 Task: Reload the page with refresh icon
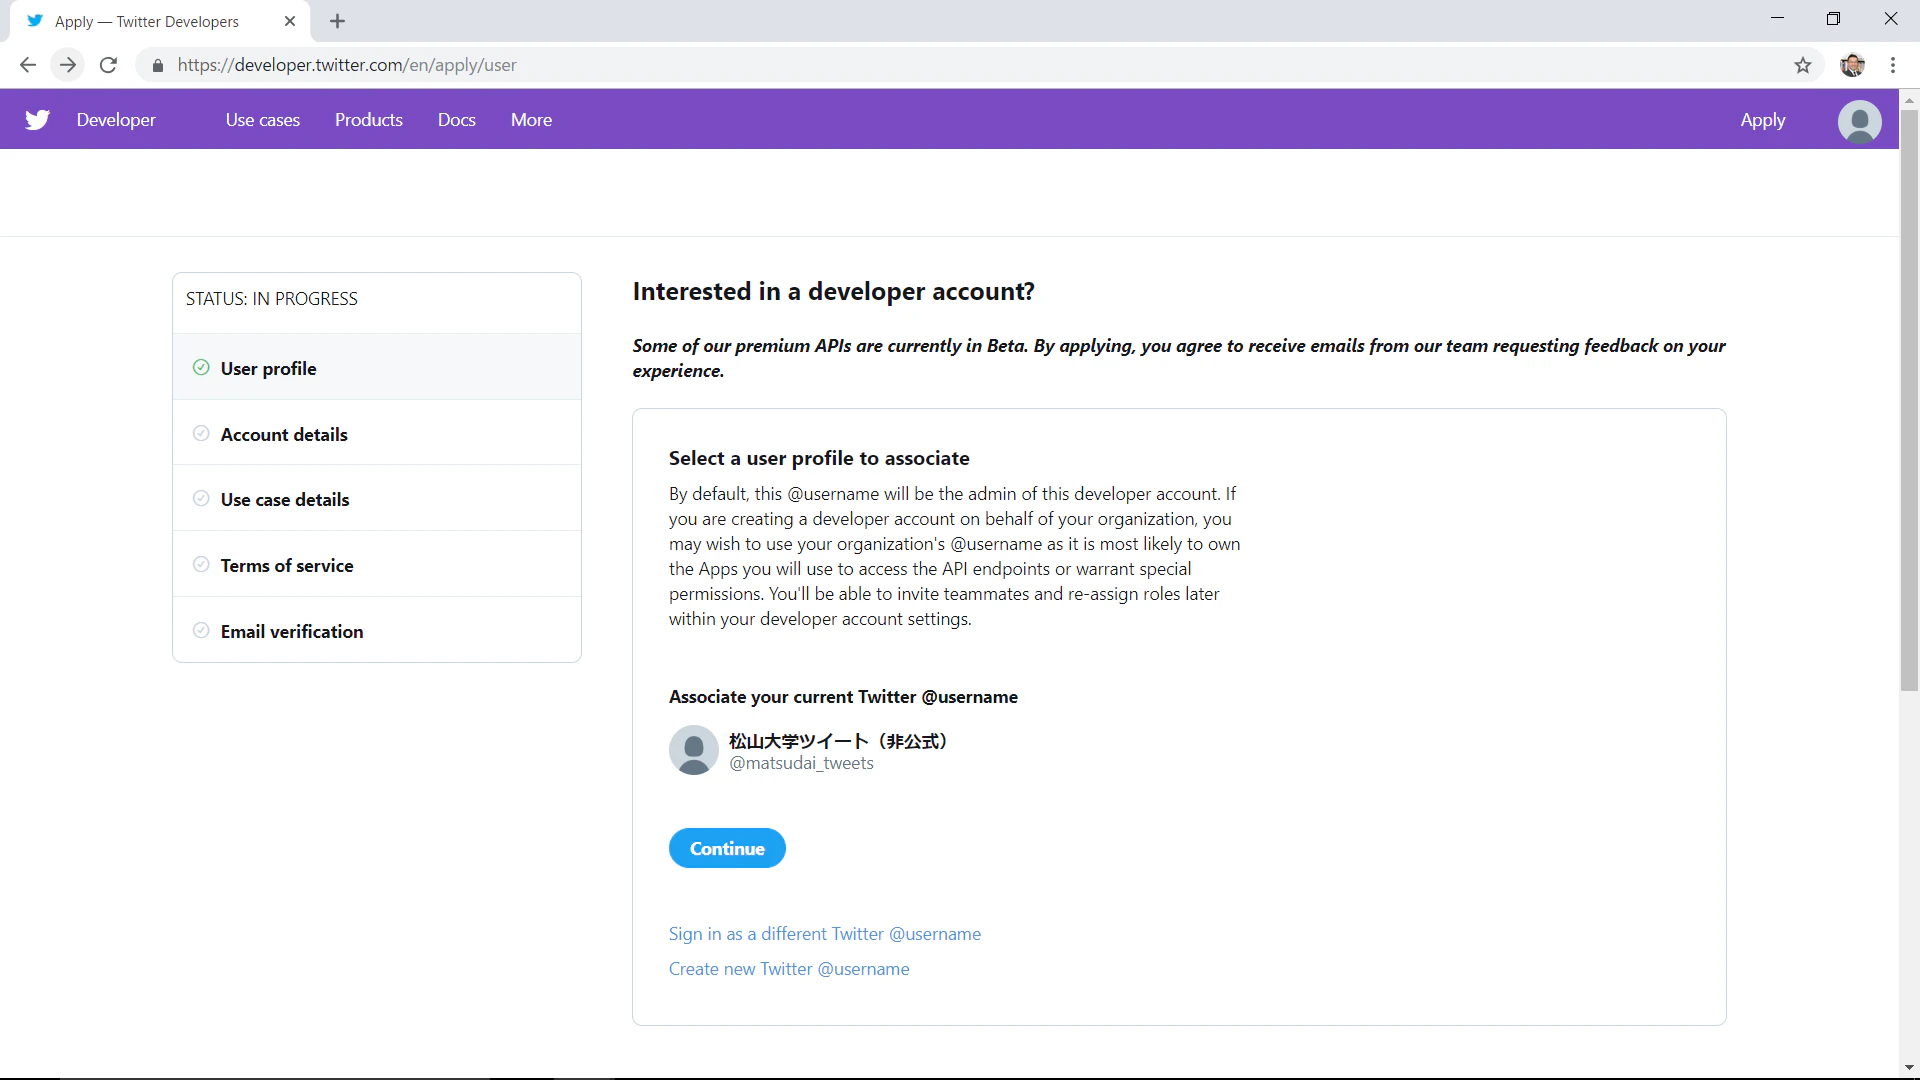[x=108, y=65]
